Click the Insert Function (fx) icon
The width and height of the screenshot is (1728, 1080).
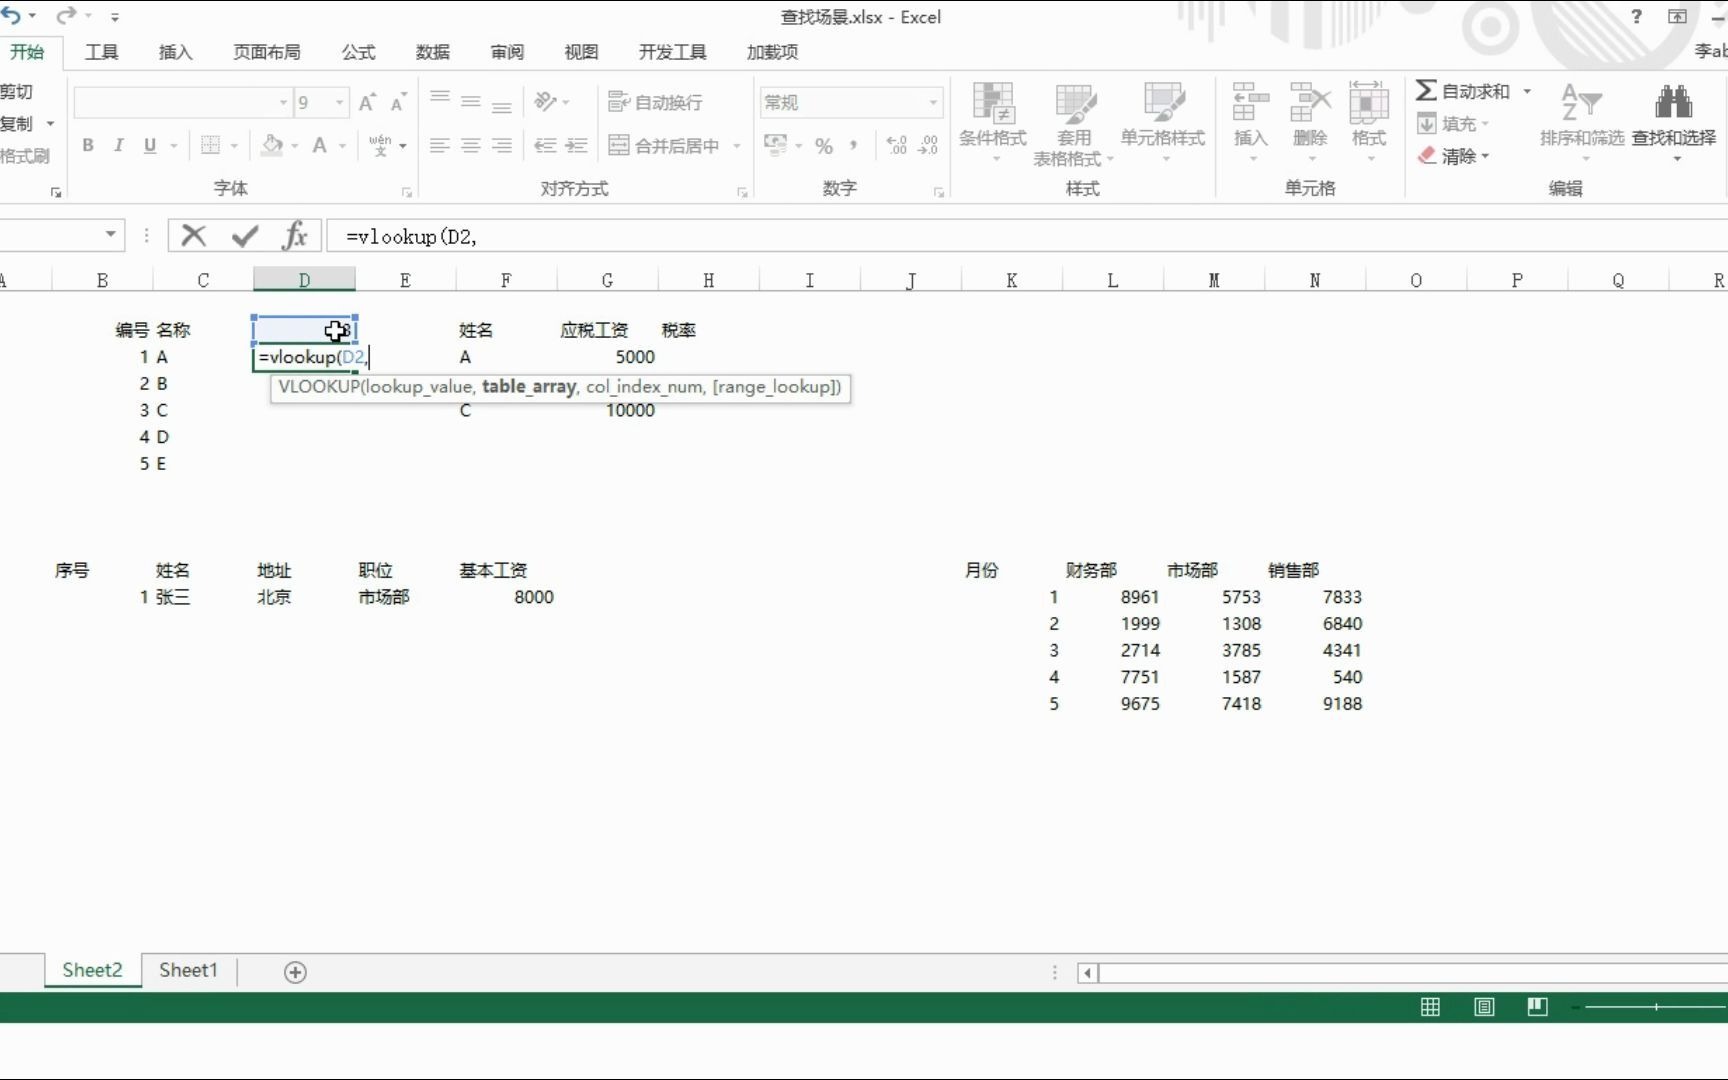coord(295,236)
